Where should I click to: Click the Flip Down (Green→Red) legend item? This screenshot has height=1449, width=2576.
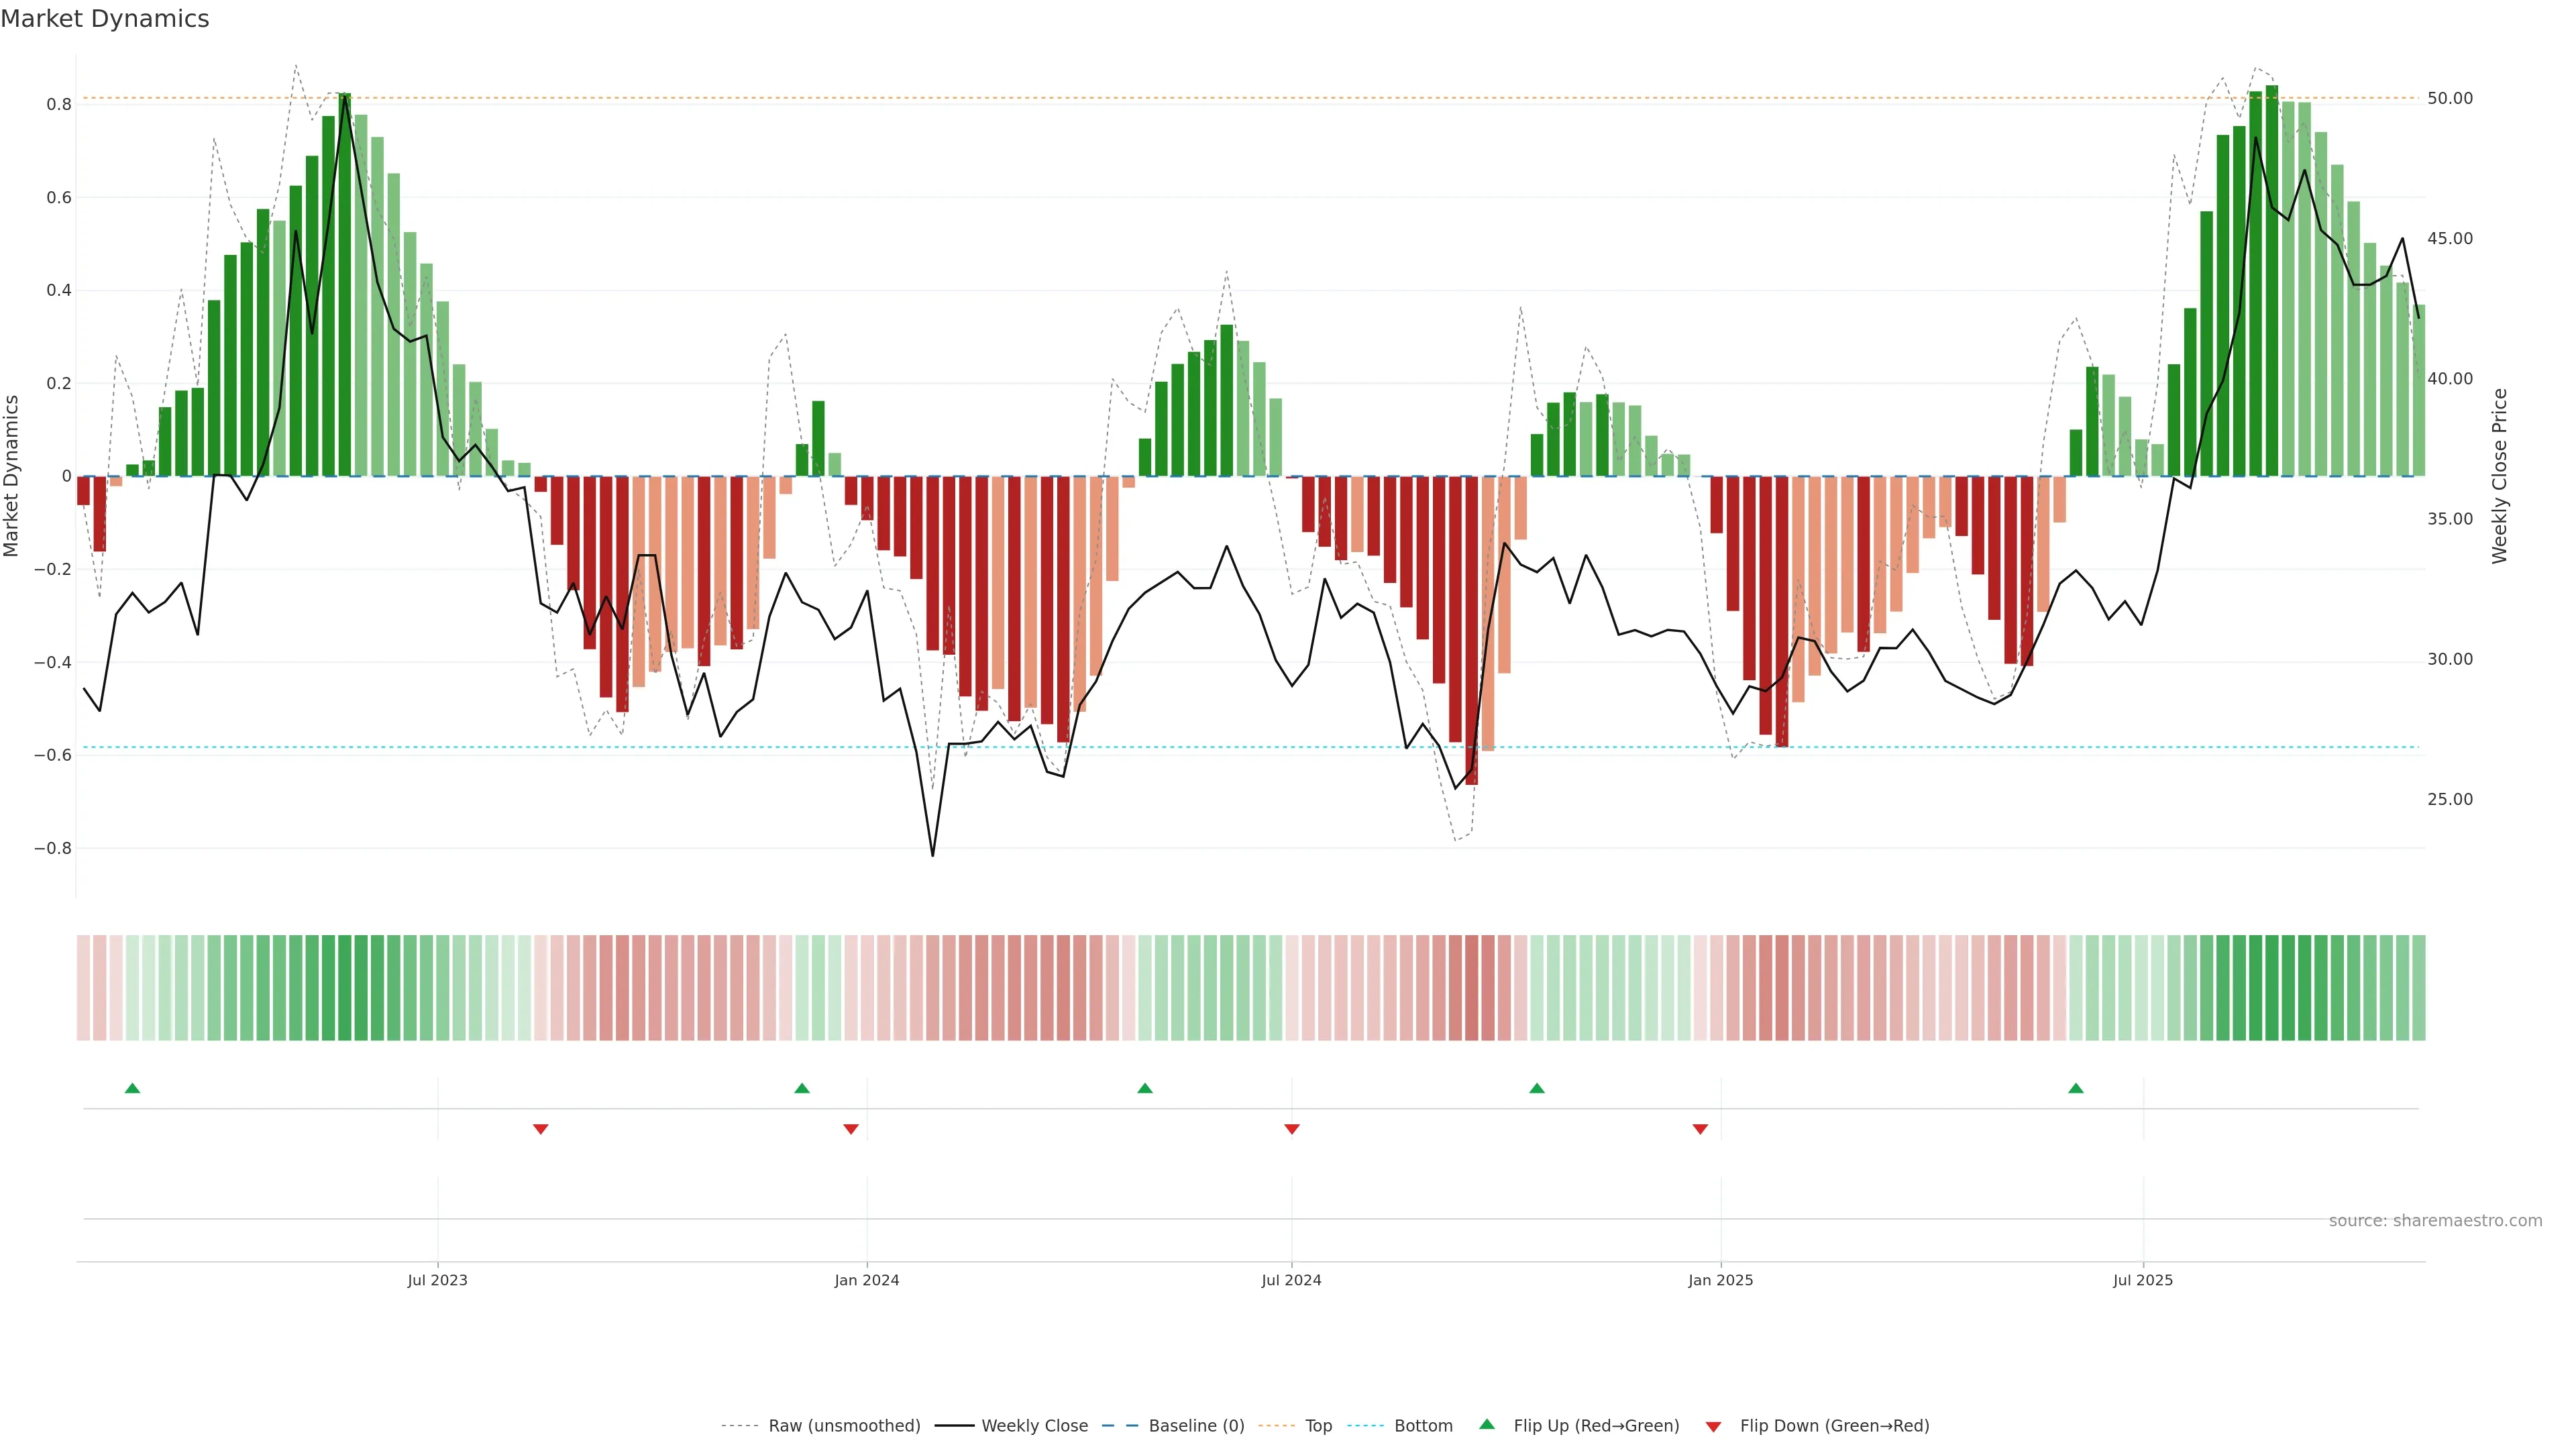tap(1834, 1426)
